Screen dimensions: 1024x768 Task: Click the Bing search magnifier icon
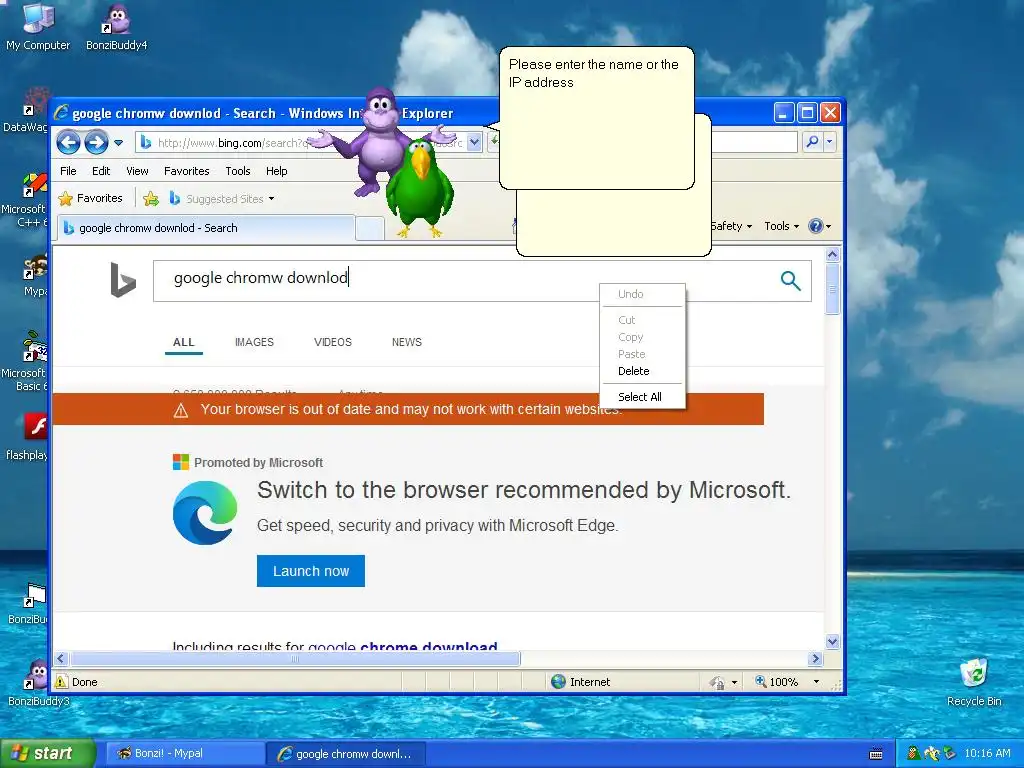pyautogui.click(x=790, y=281)
